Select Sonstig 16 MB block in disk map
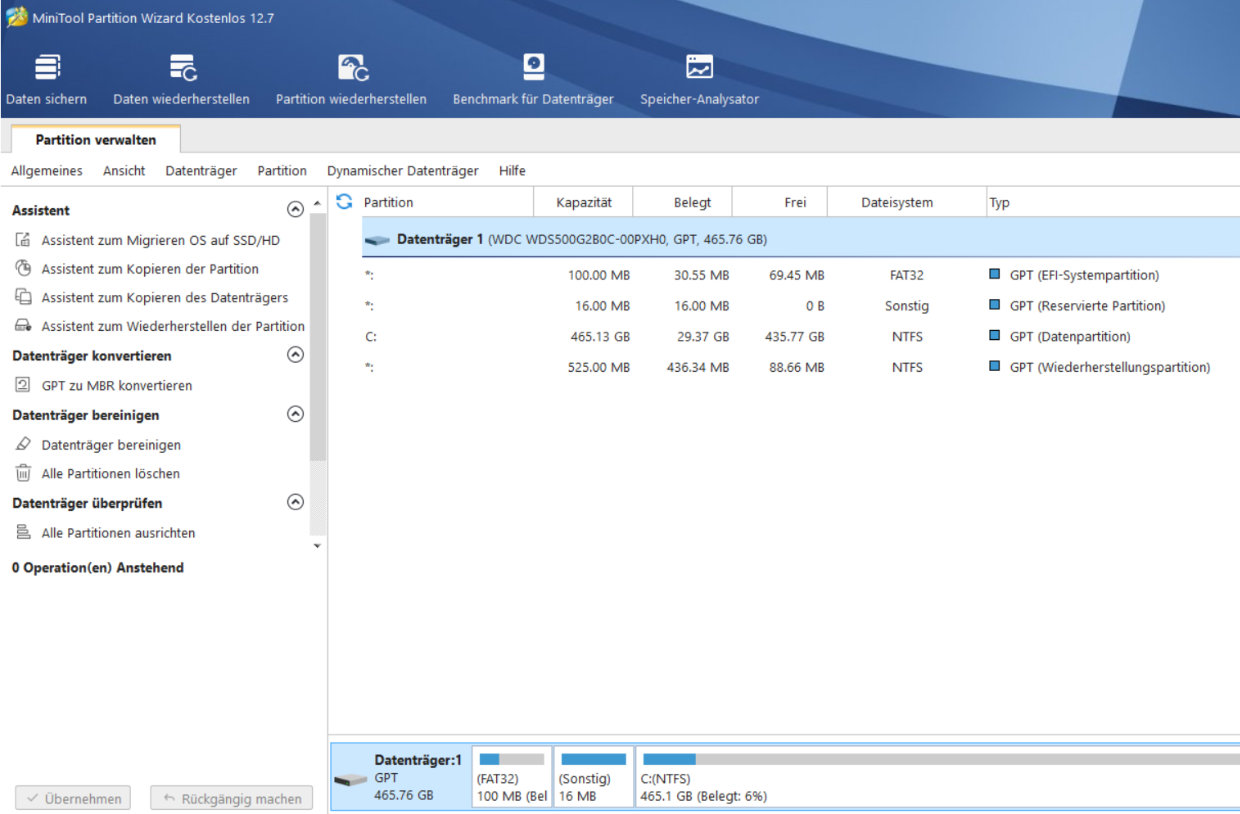 [x=594, y=776]
